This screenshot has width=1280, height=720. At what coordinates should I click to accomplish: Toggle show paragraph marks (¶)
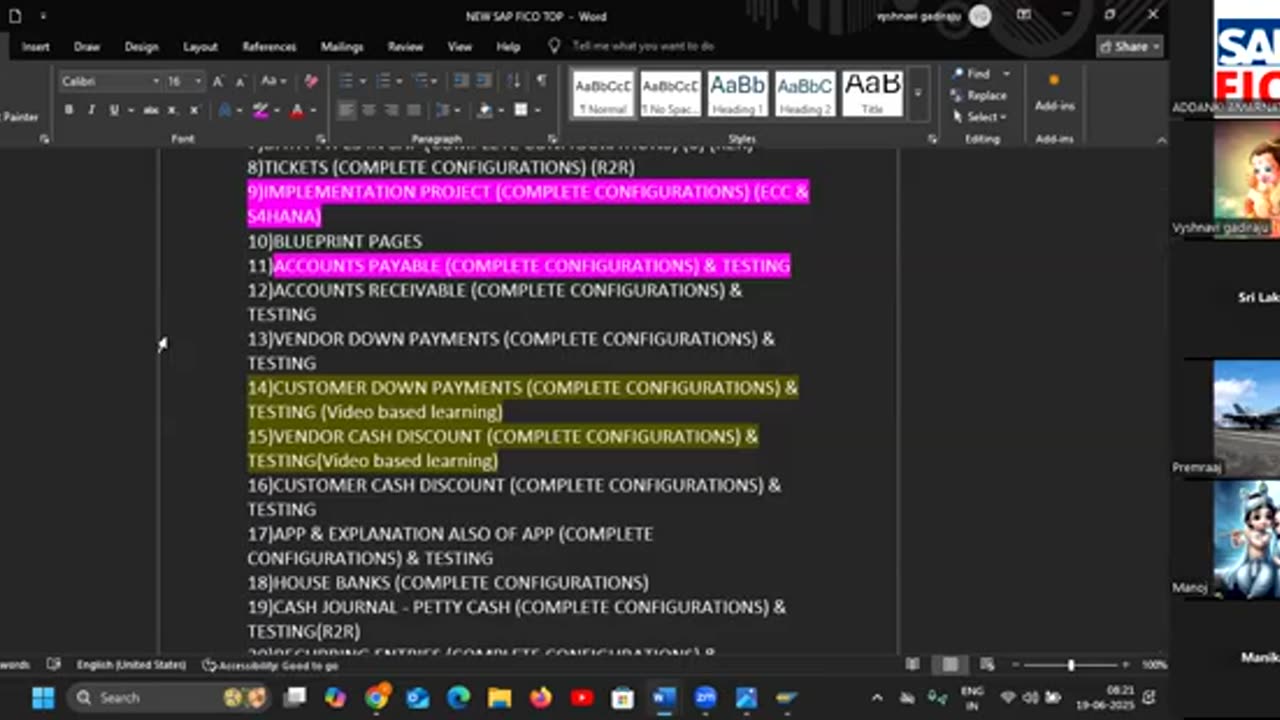coord(541,81)
